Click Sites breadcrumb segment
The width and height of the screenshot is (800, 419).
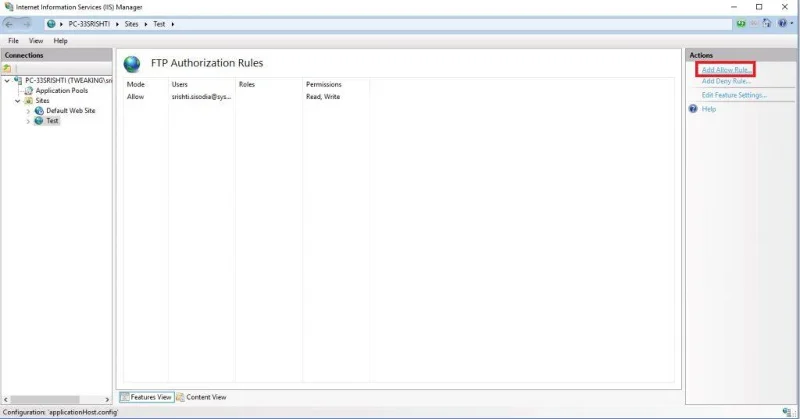132,24
